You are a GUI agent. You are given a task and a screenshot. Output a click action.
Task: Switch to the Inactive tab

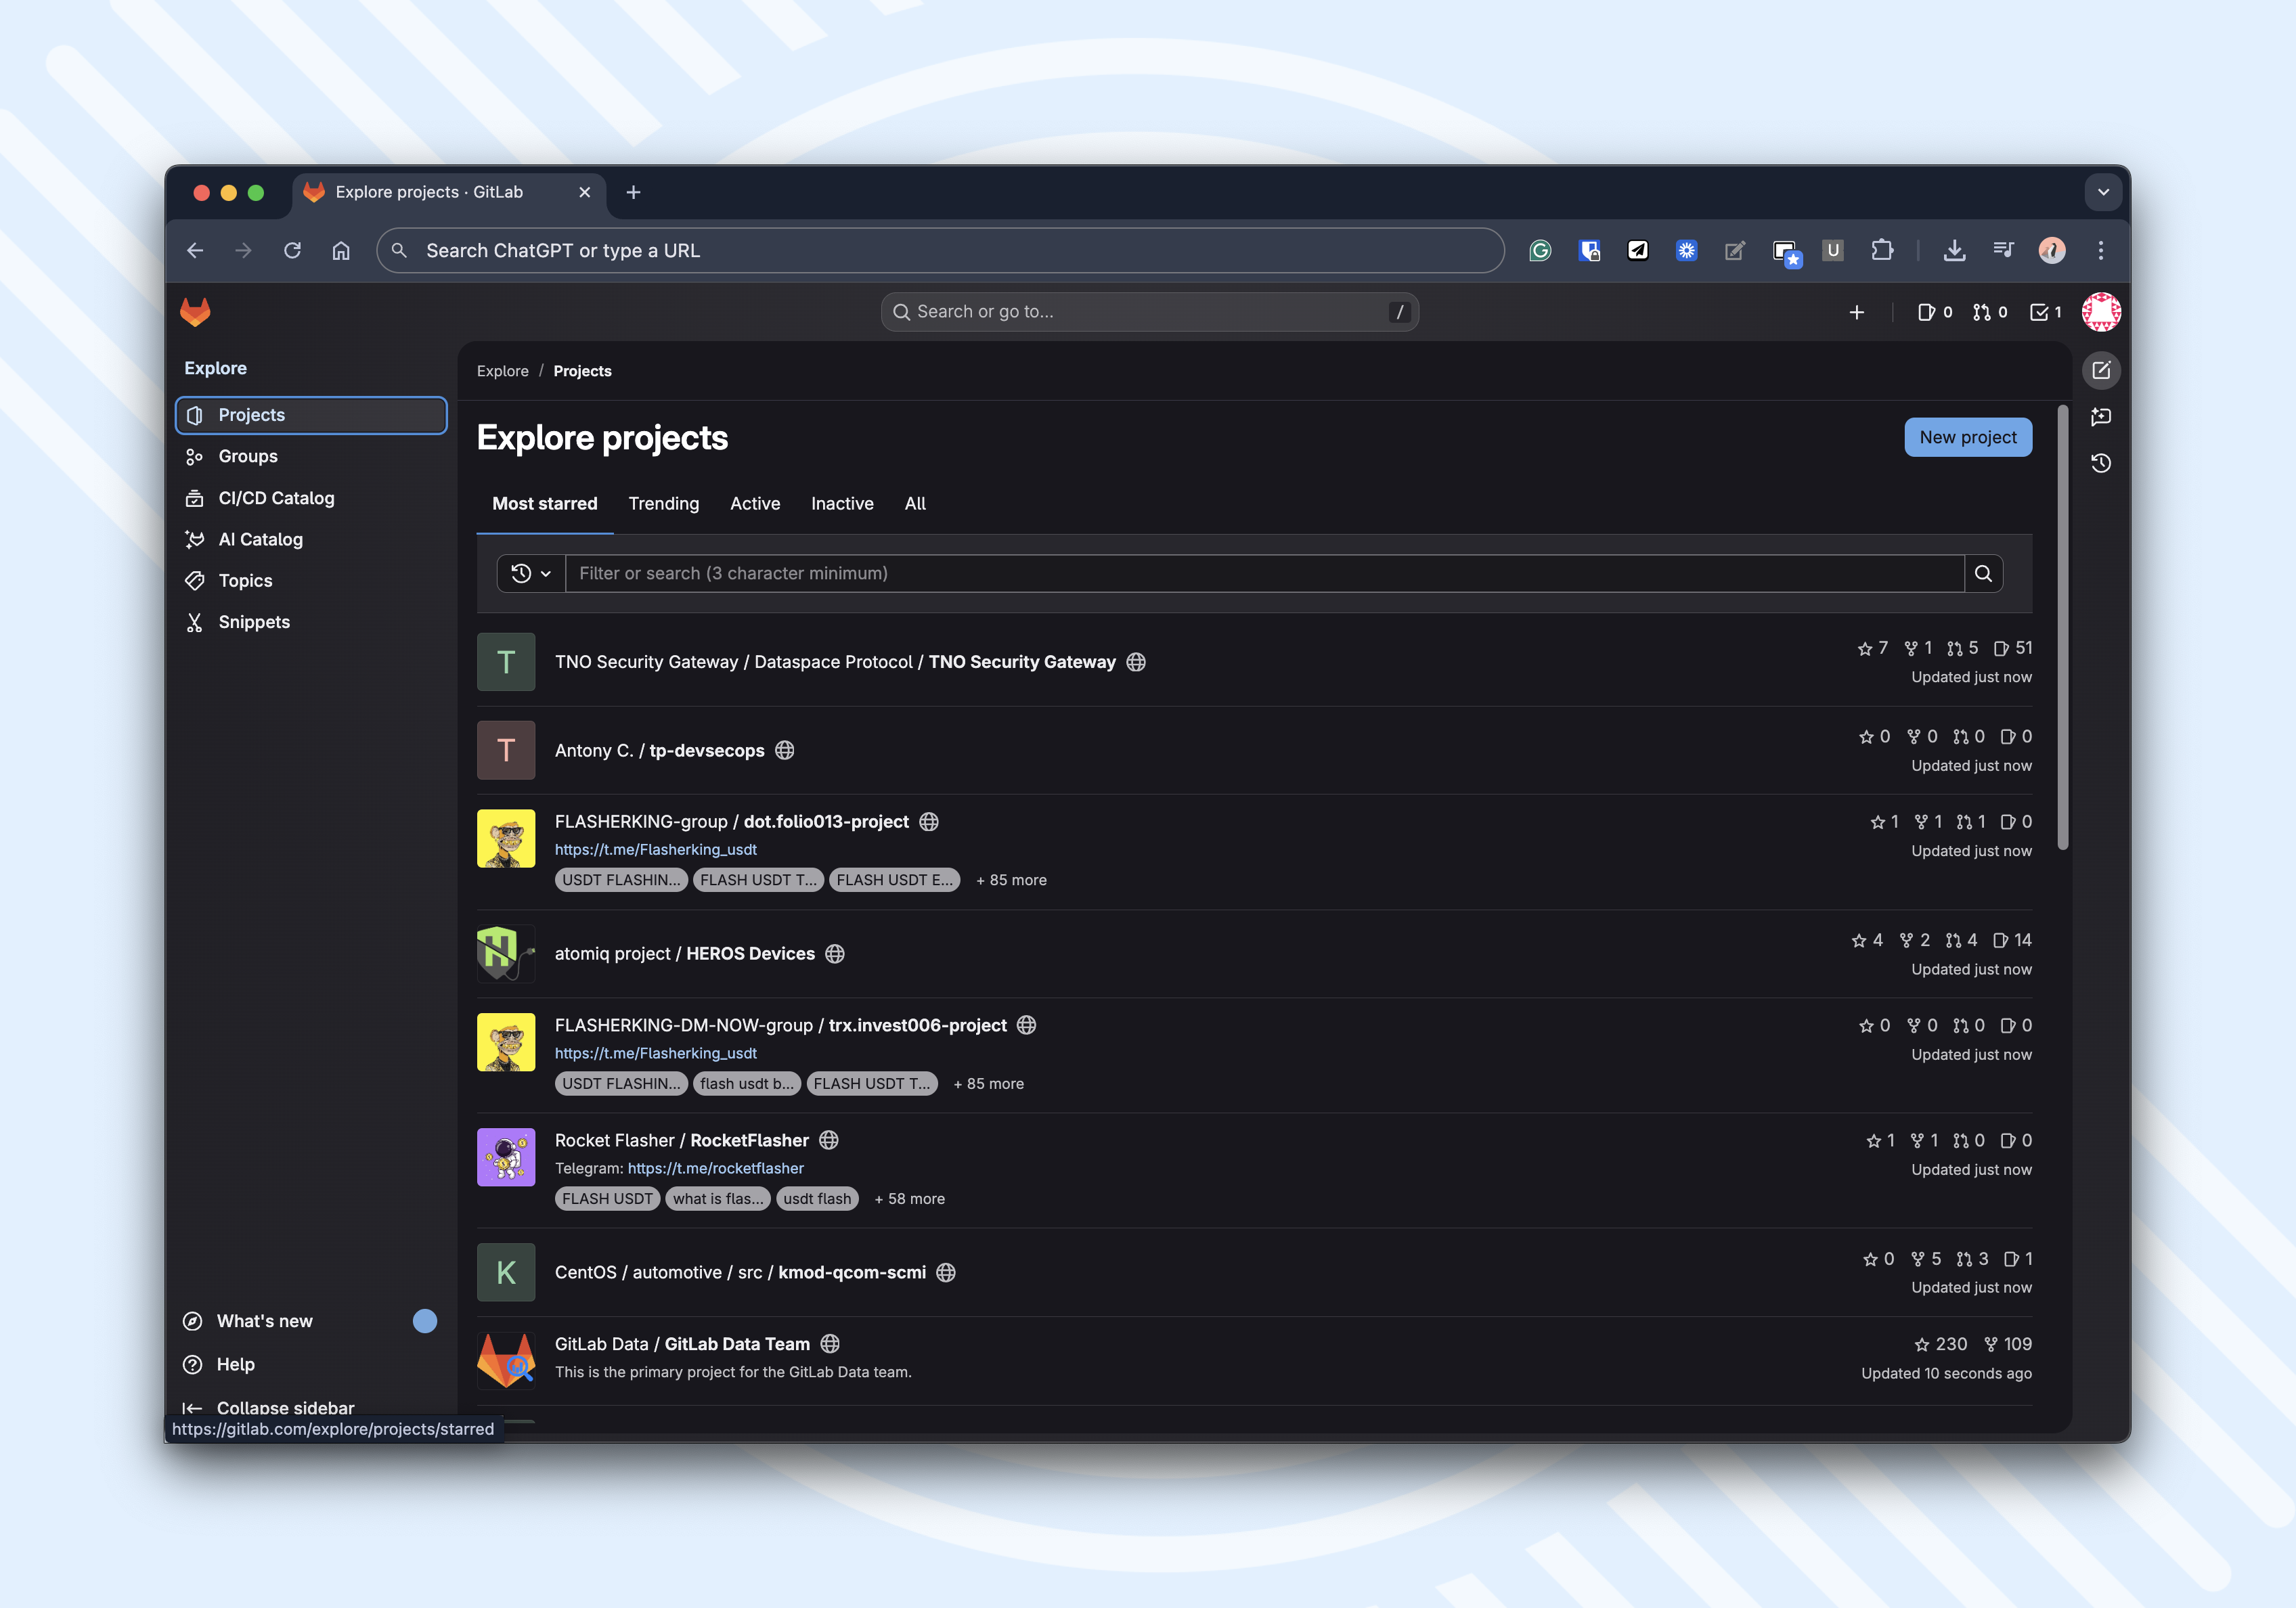[842, 503]
